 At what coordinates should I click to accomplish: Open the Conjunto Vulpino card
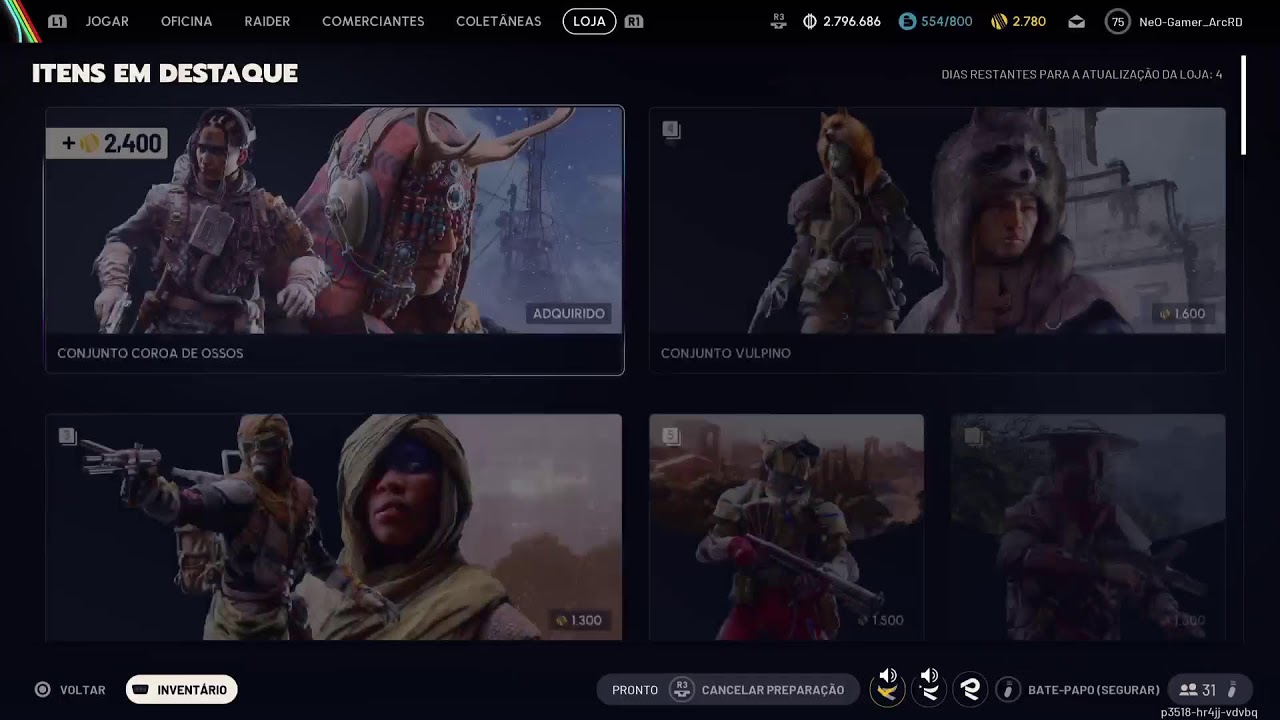[937, 240]
